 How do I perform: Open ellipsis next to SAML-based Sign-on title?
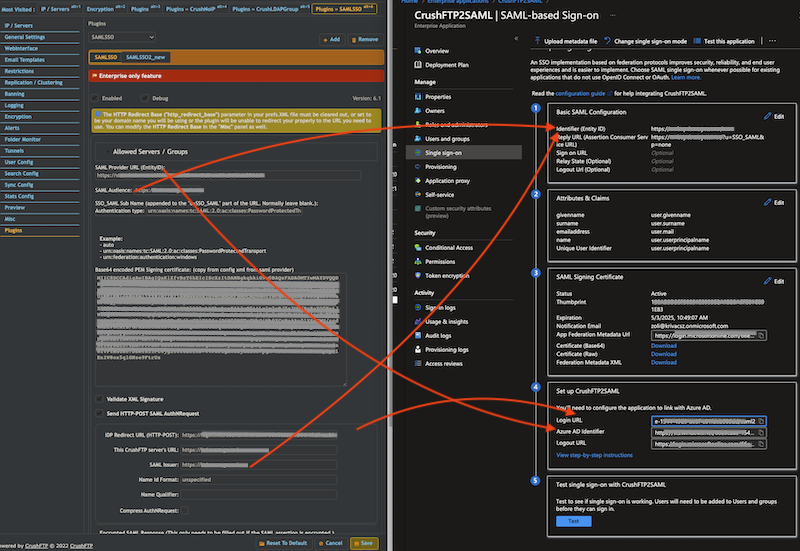(x=612, y=15)
